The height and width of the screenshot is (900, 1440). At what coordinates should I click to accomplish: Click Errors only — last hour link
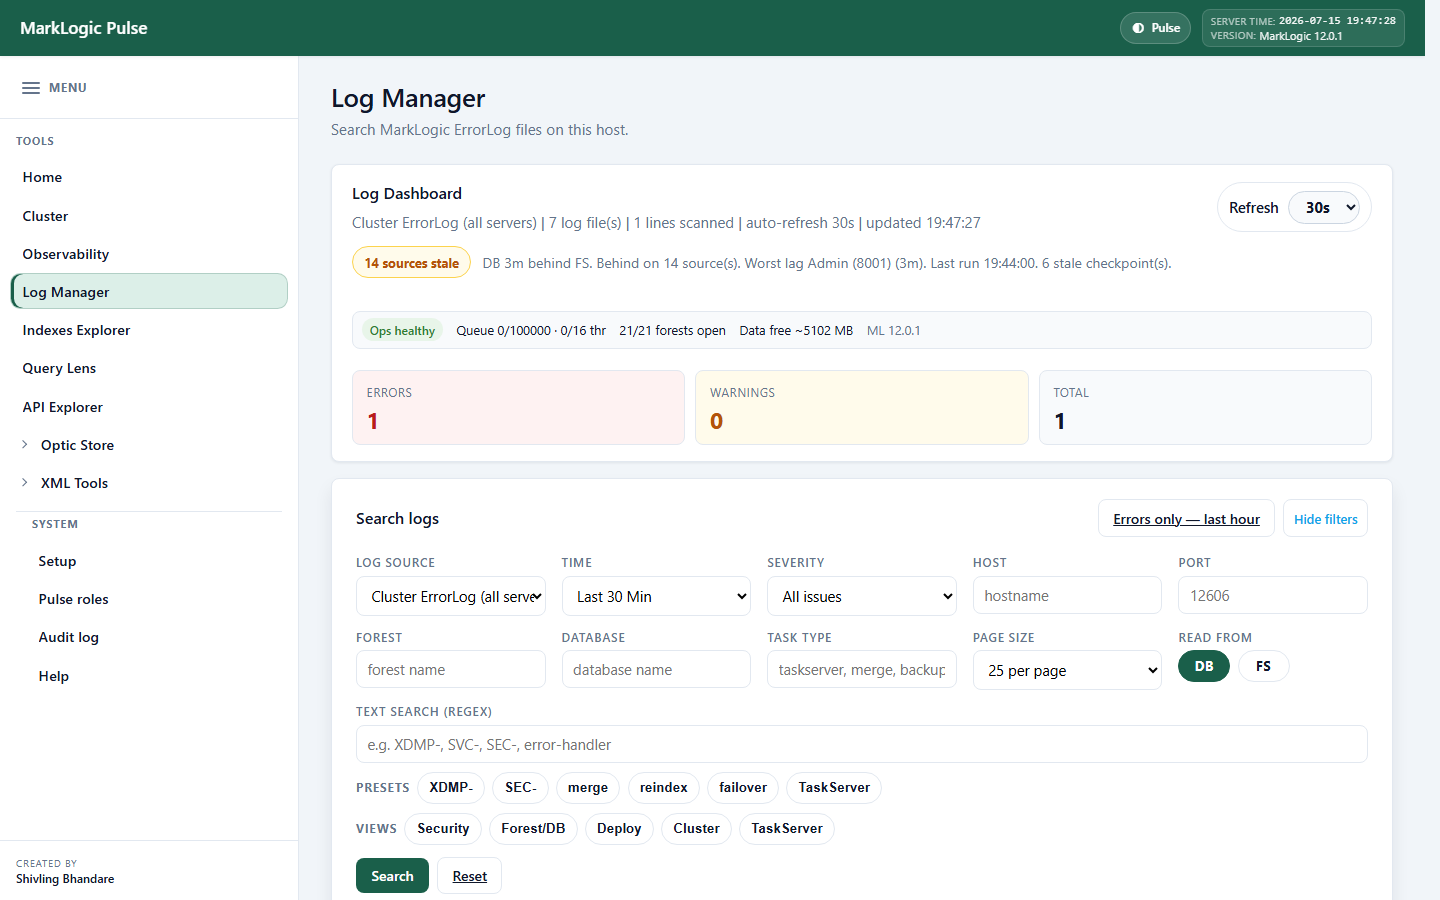coord(1186,519)
